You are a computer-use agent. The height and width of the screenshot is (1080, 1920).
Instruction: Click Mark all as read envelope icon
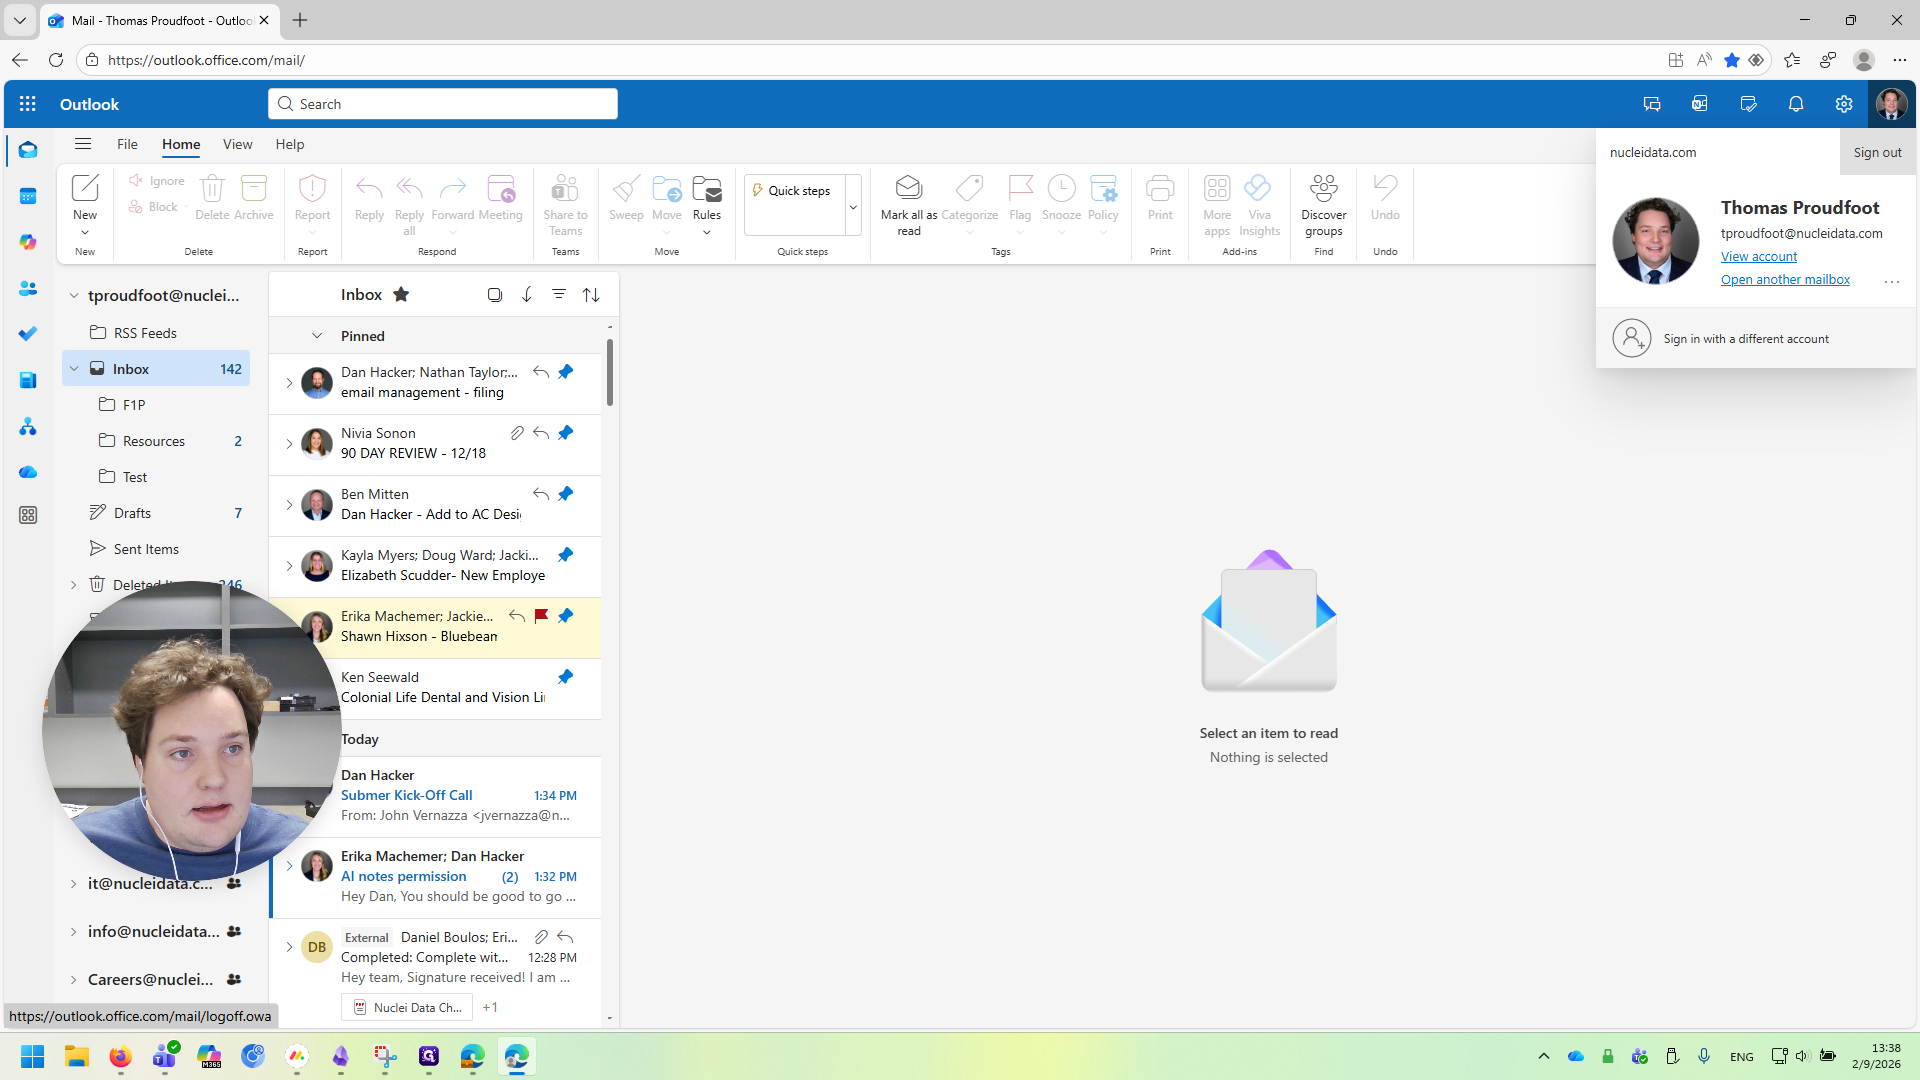point(909,188)
